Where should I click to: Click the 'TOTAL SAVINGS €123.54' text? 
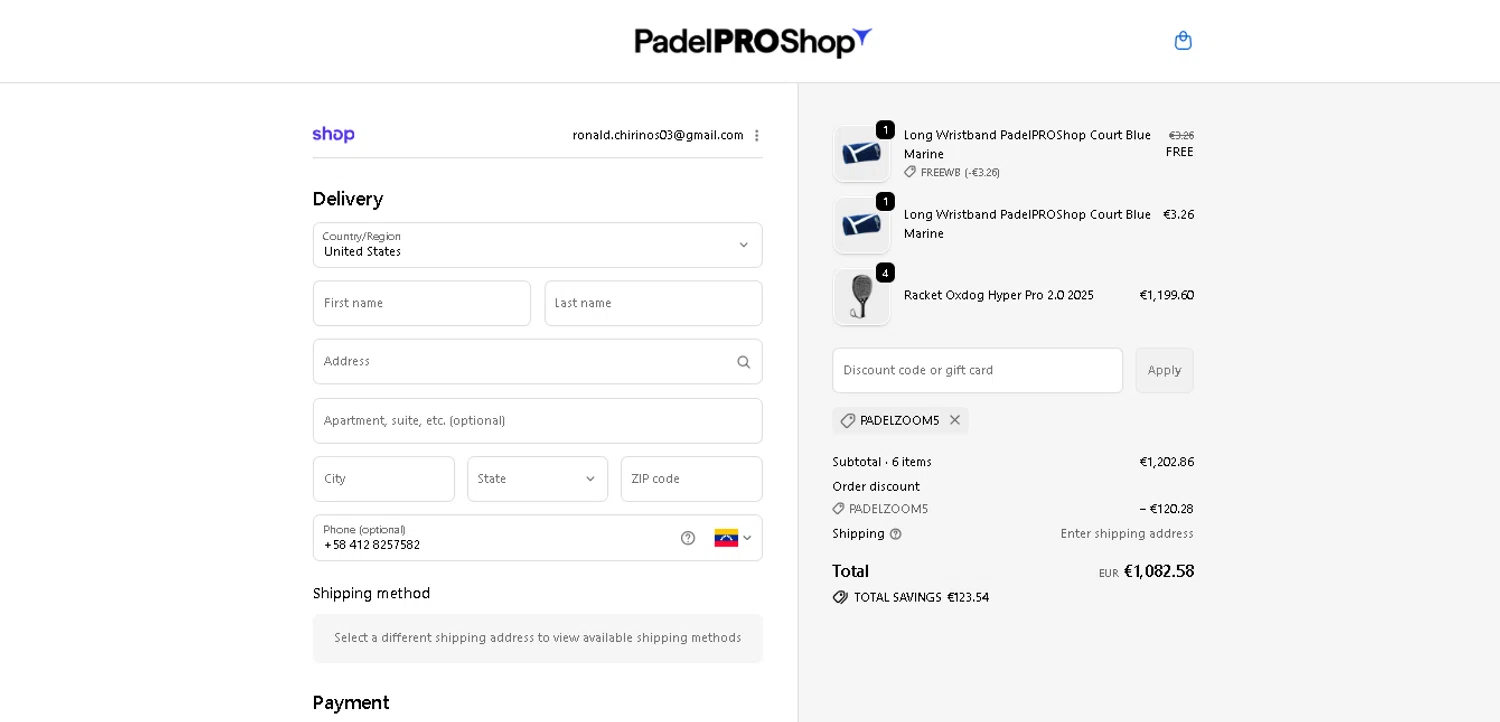pos(921,597)
